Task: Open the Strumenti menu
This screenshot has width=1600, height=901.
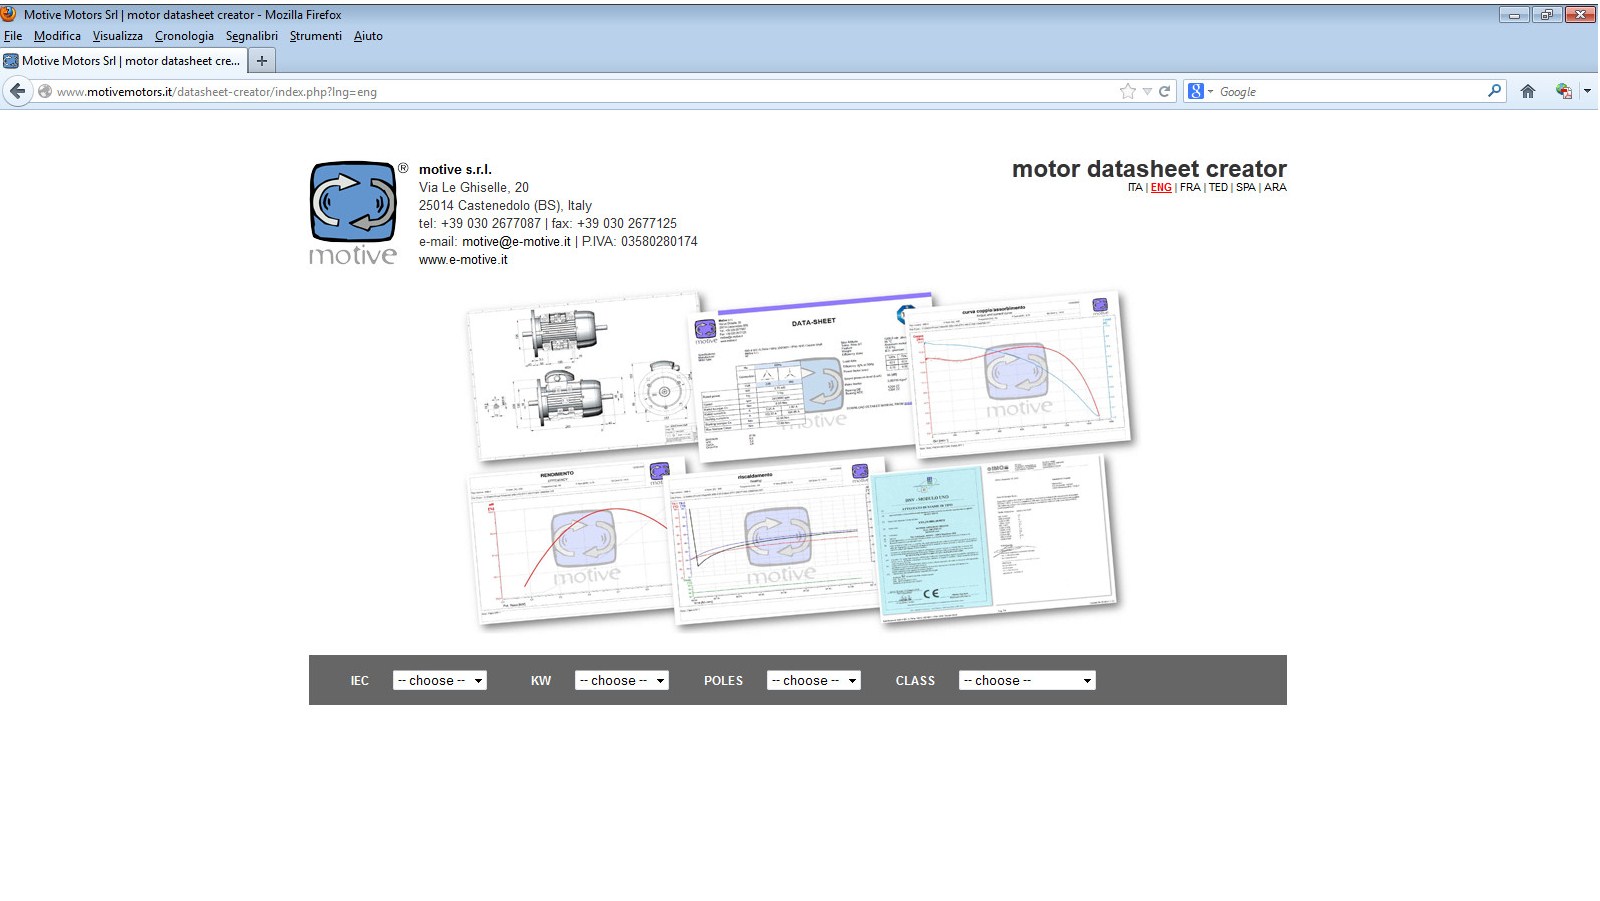Action: (x=315, y=36)
